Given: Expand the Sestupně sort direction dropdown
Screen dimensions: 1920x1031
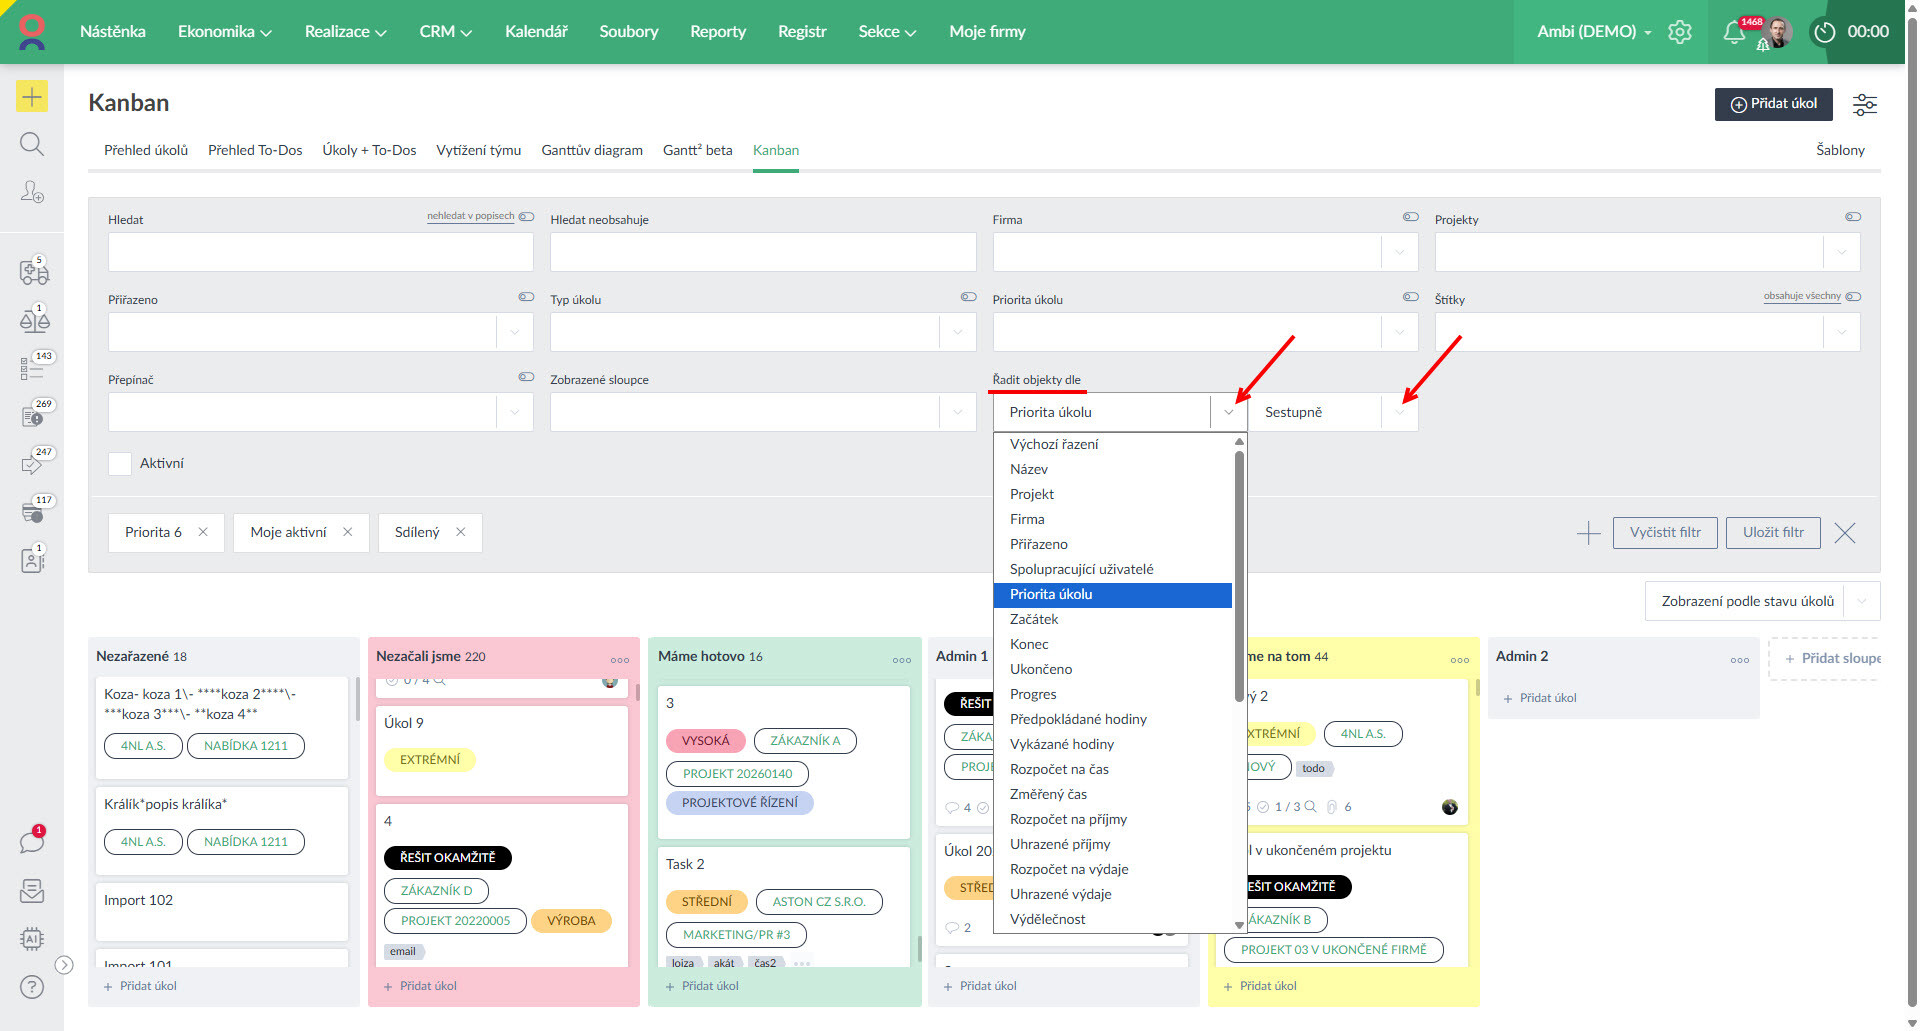Looking at the screenshot, I should click(x=1400, y=412).
